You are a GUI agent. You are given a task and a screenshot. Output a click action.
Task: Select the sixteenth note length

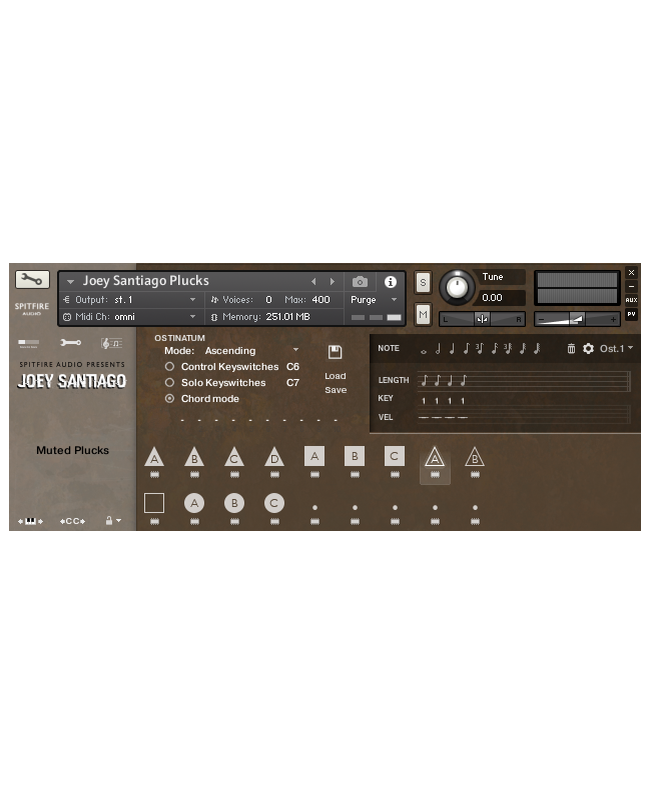pos(495,348)
